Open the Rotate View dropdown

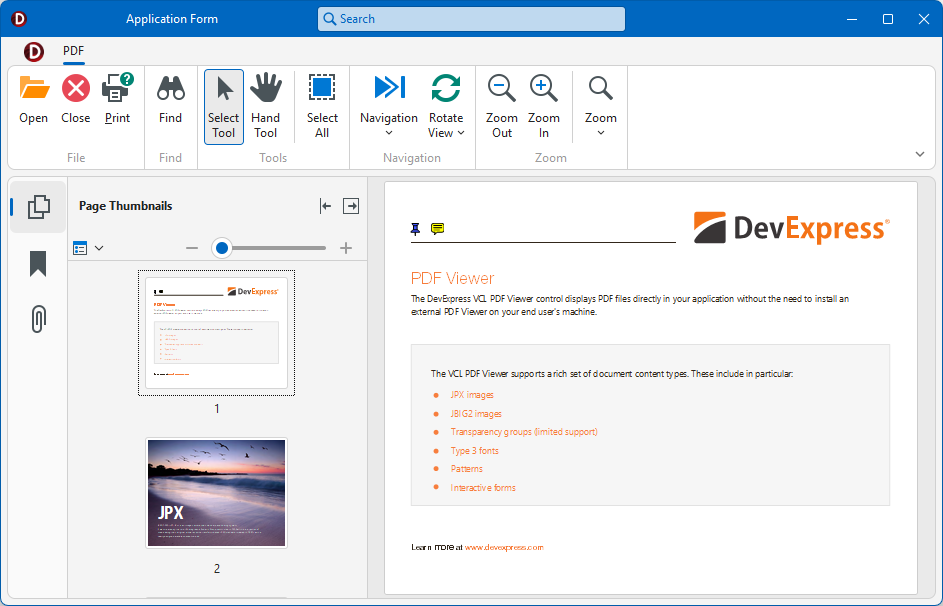click(446, 107)
